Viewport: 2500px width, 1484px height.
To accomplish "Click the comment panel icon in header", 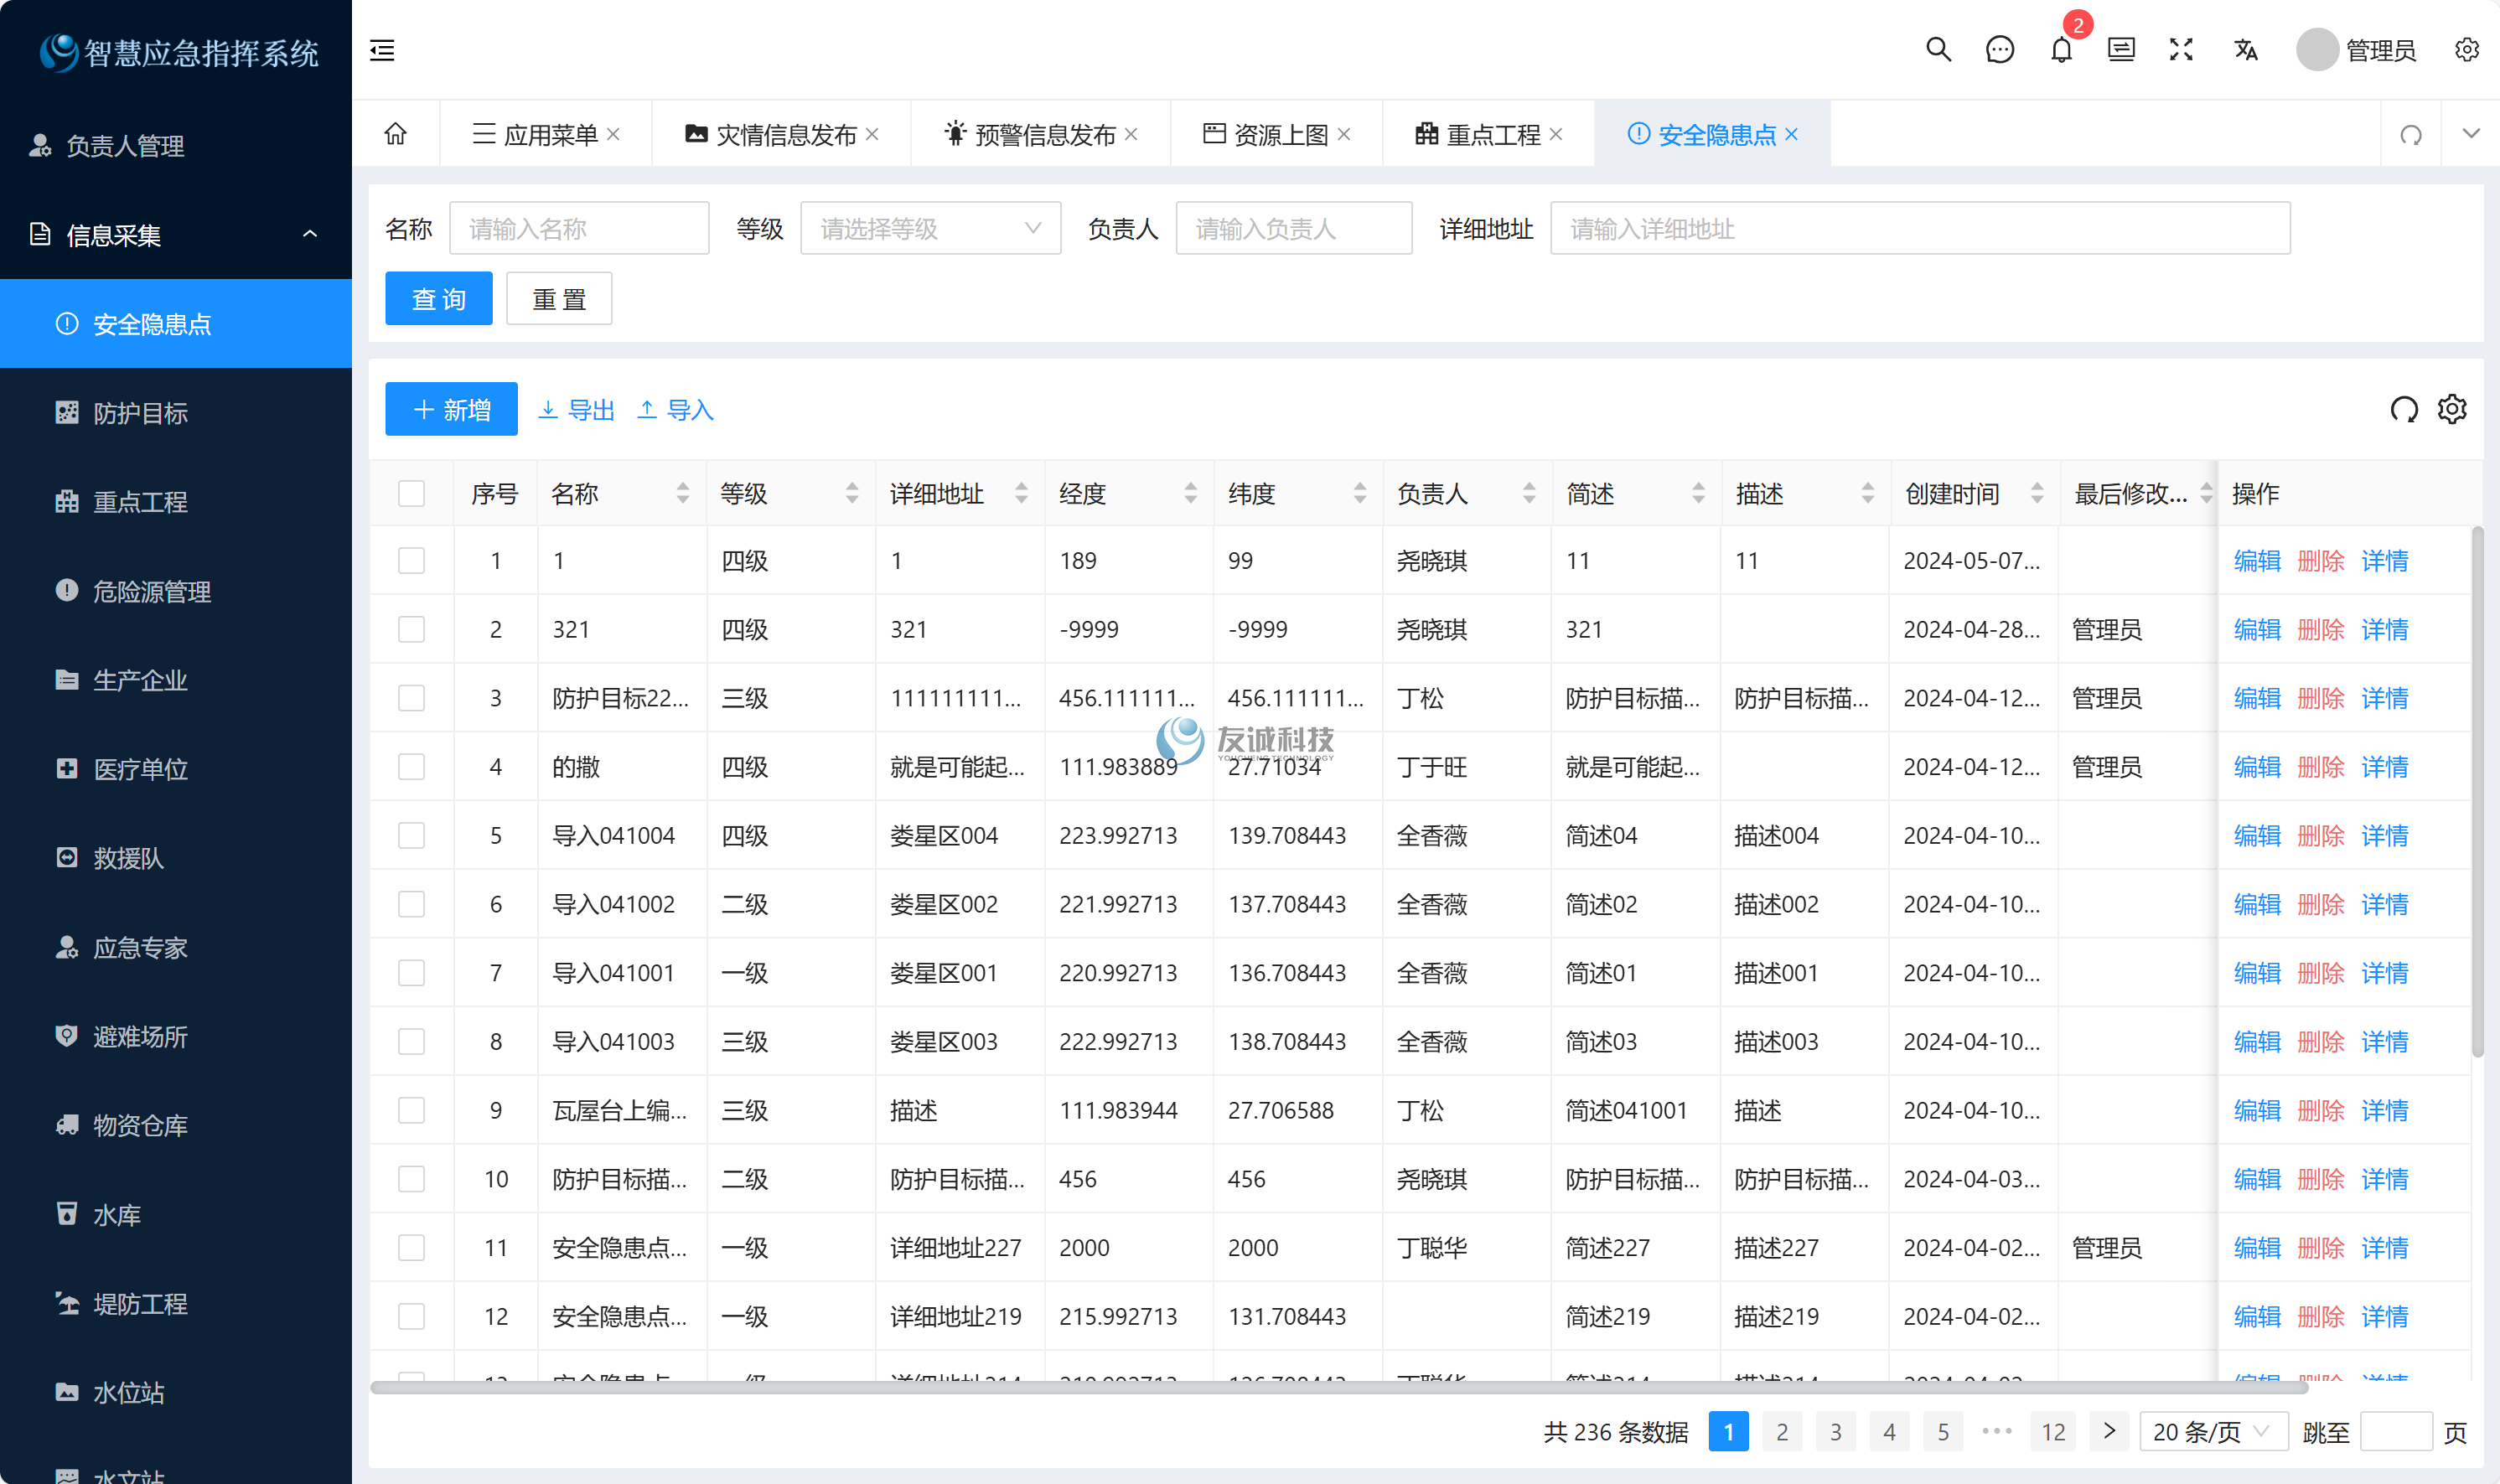I will point(2121,50).
